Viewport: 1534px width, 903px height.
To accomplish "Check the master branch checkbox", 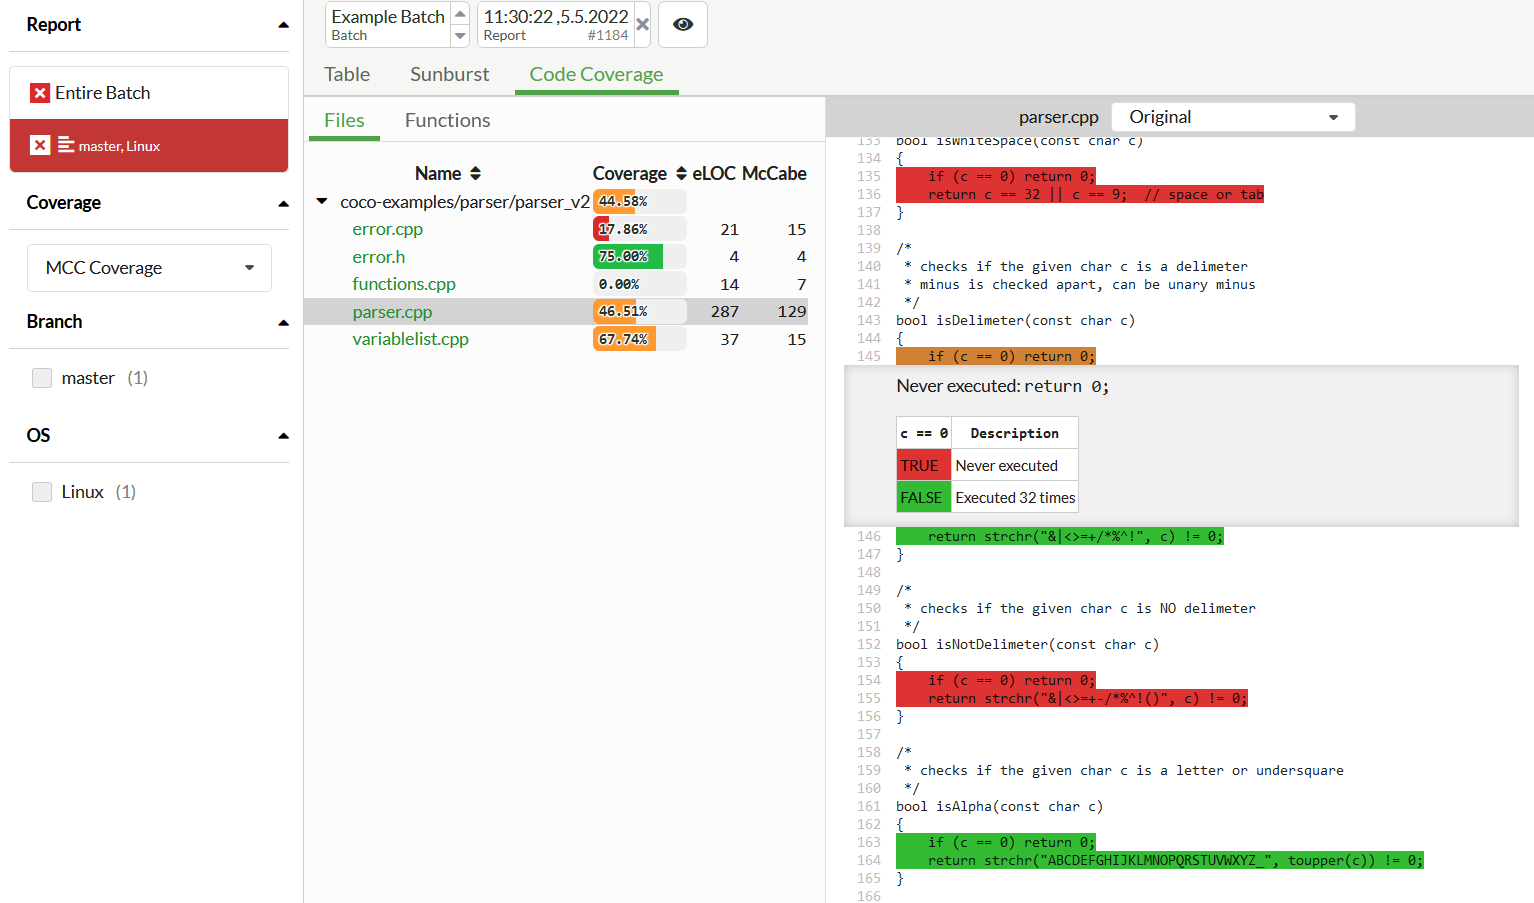I will (x=42, y=378).
